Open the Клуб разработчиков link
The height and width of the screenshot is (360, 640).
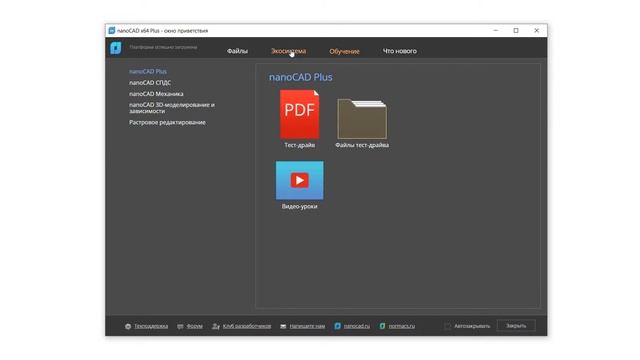247,326
